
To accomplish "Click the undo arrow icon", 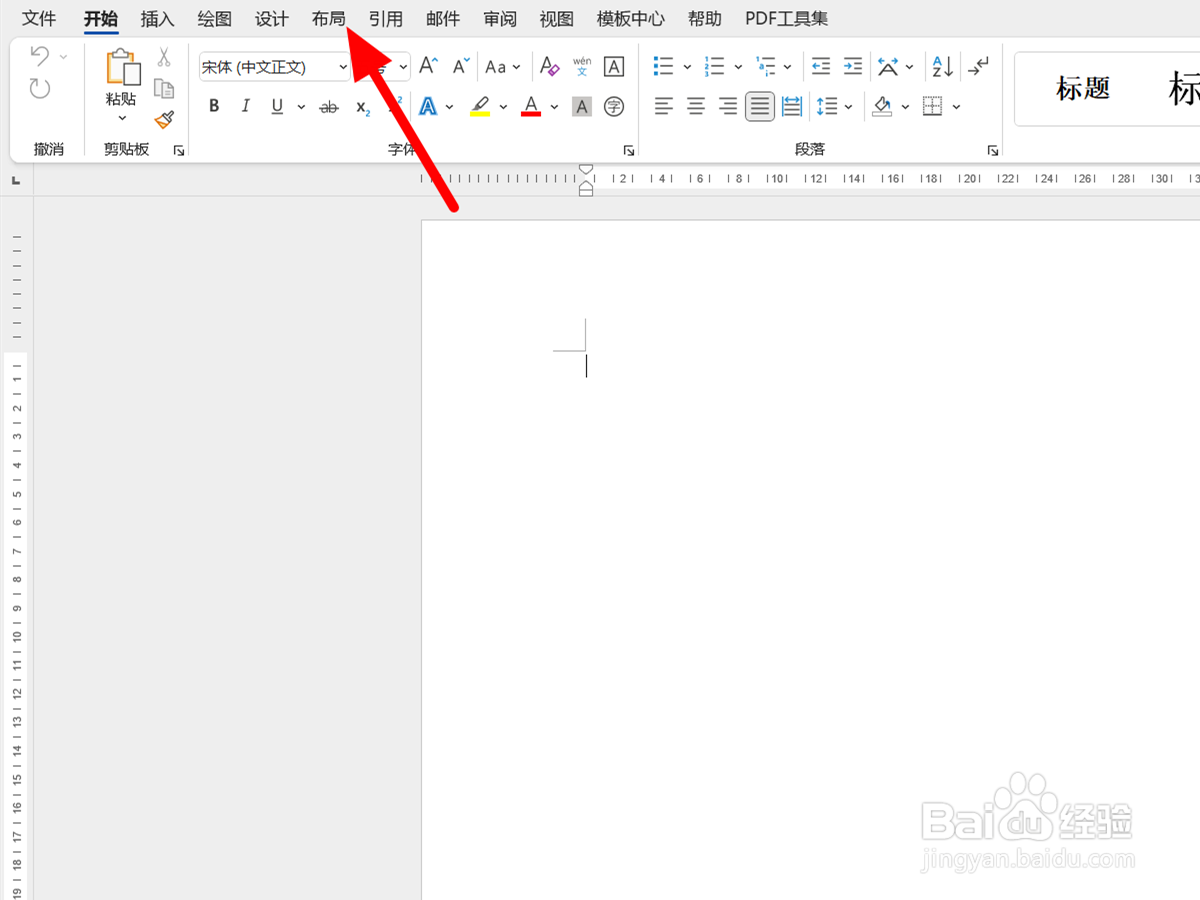I will [40, 56].
